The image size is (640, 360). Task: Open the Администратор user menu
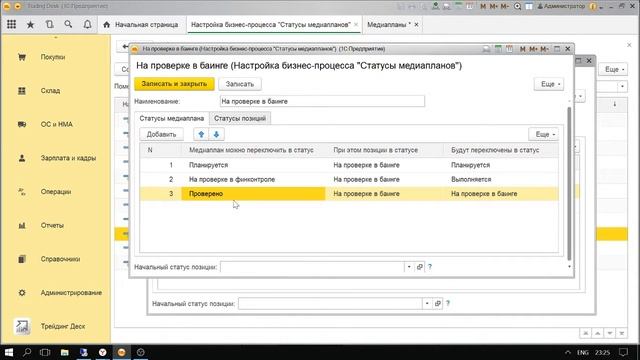tap(561, 6)
